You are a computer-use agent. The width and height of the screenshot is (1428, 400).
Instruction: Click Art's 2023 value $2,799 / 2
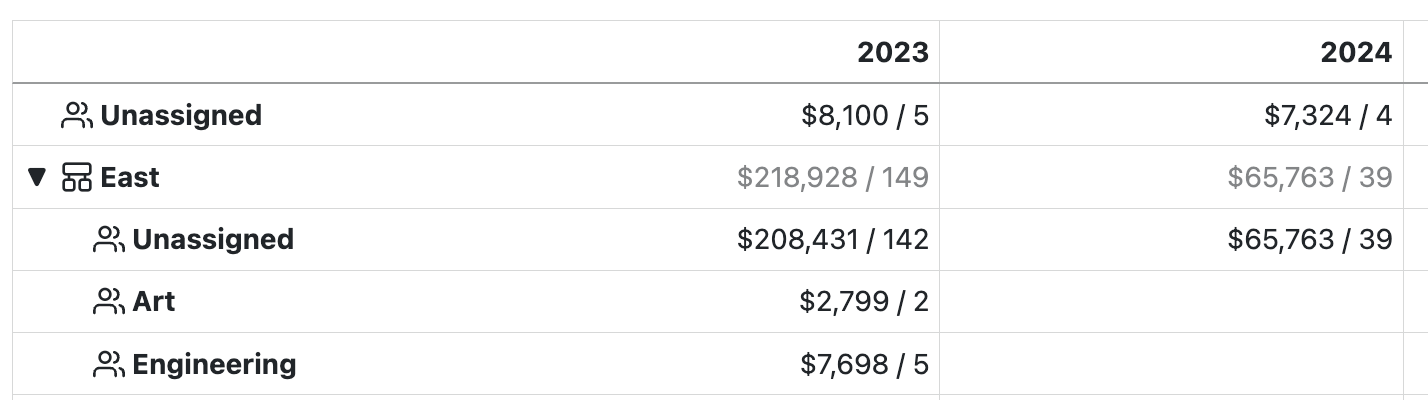tap(863, 302)
